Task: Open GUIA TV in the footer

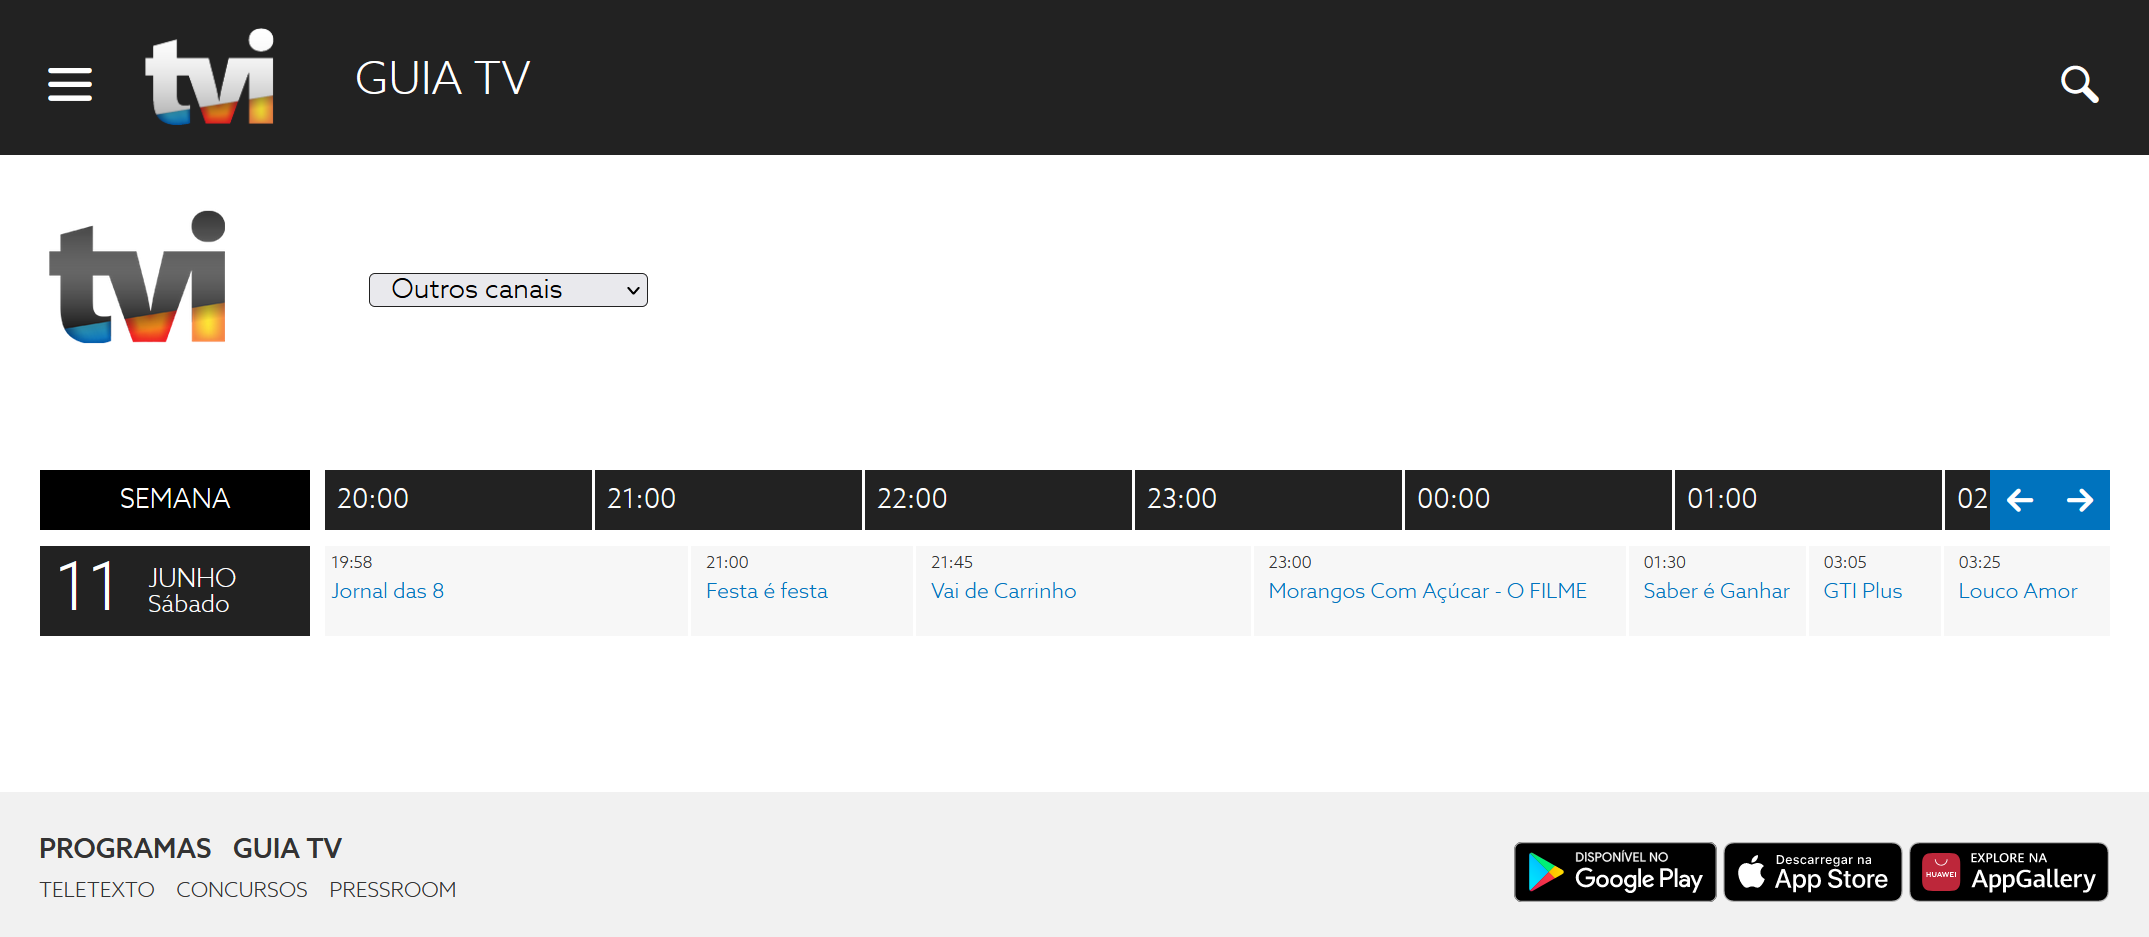Action: pos(287,848)
